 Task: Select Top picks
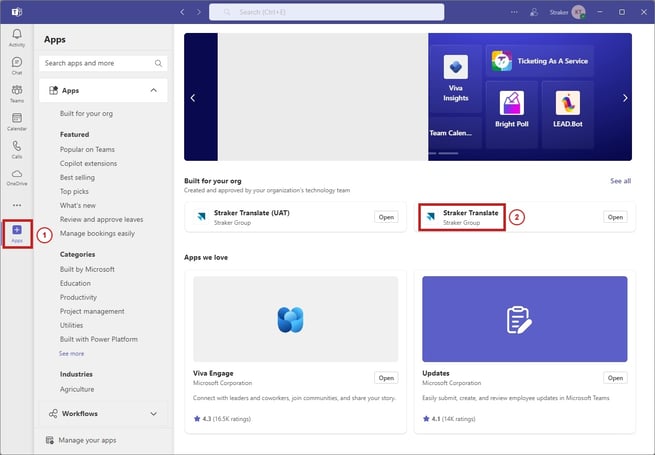click(74, 191)
